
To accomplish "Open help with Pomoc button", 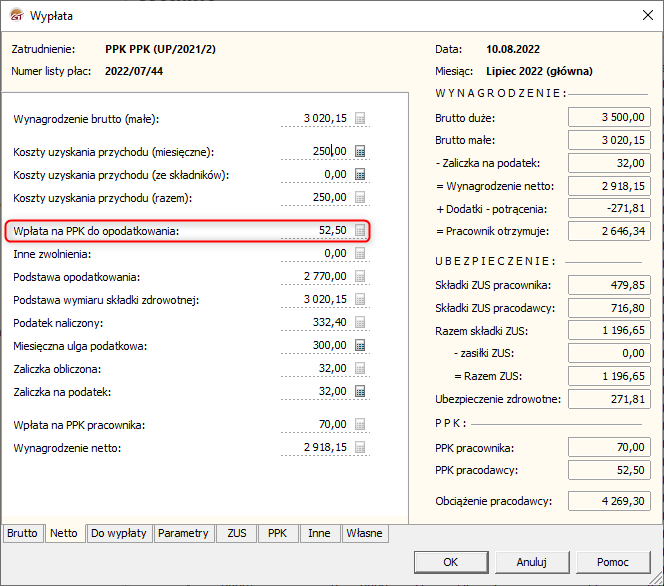I will [613, 562].
